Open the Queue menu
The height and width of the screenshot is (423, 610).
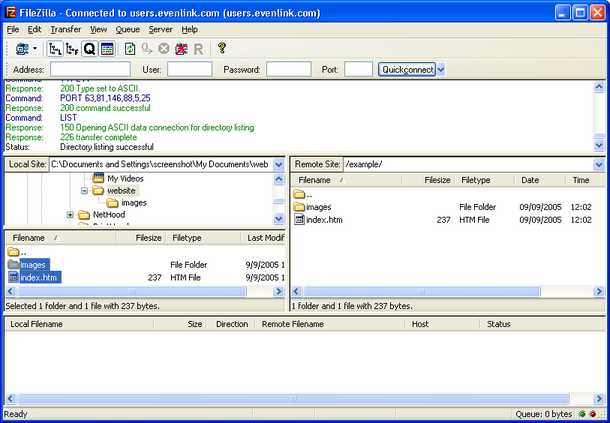[x=128, y=30]
